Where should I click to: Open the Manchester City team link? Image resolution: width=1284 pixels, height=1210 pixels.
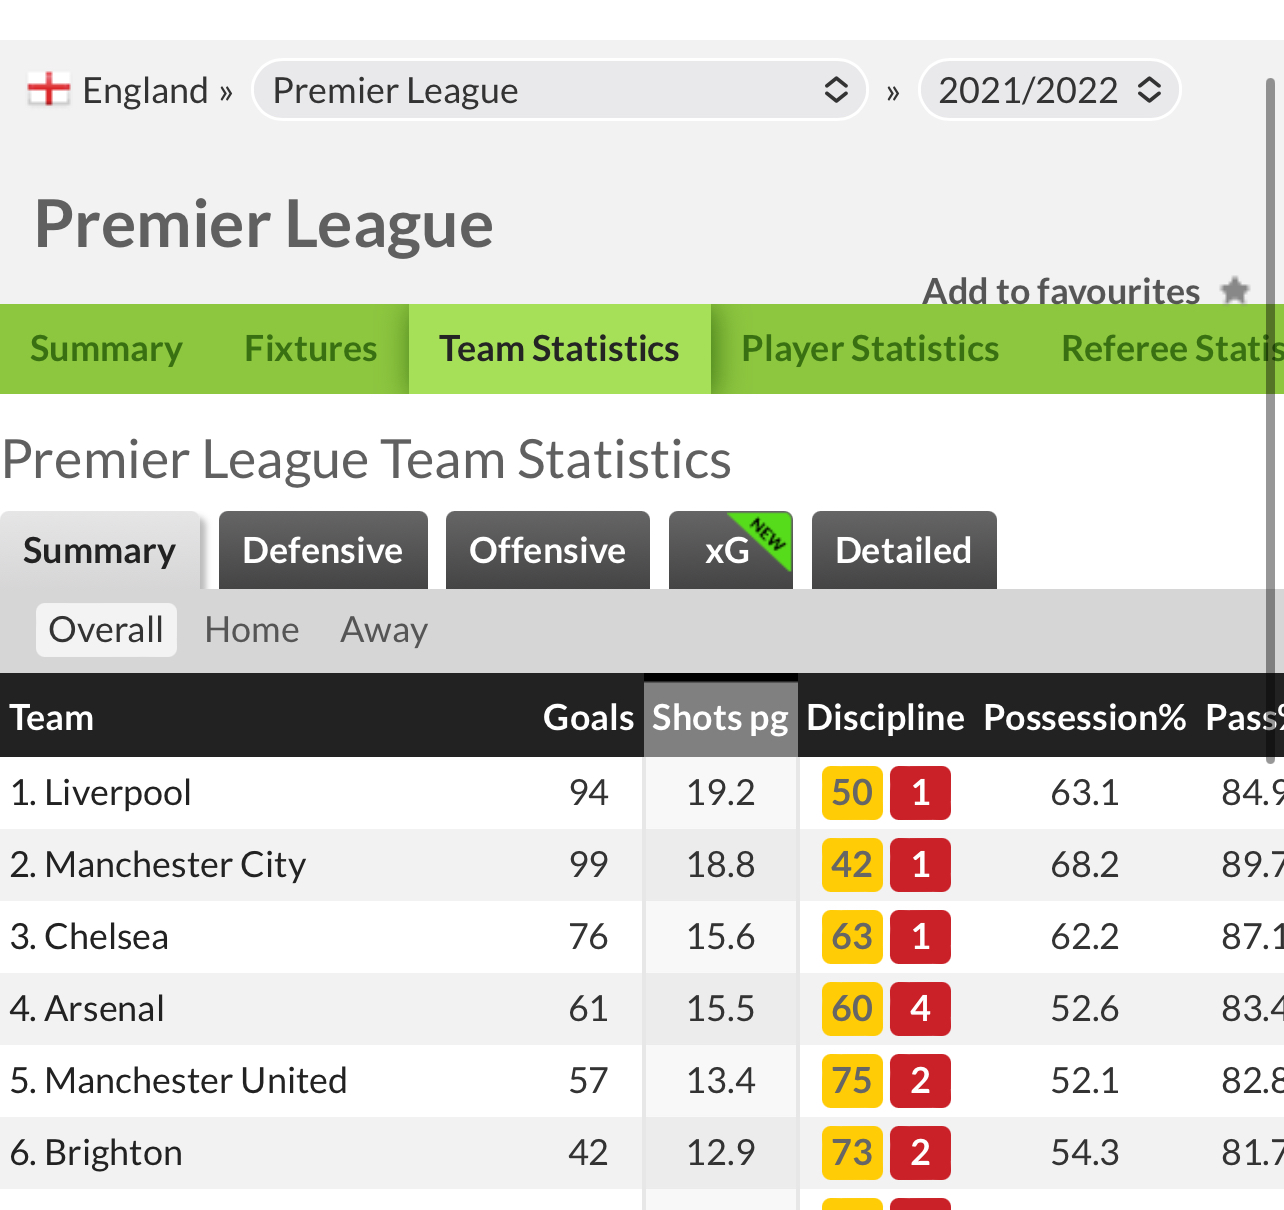175,865
